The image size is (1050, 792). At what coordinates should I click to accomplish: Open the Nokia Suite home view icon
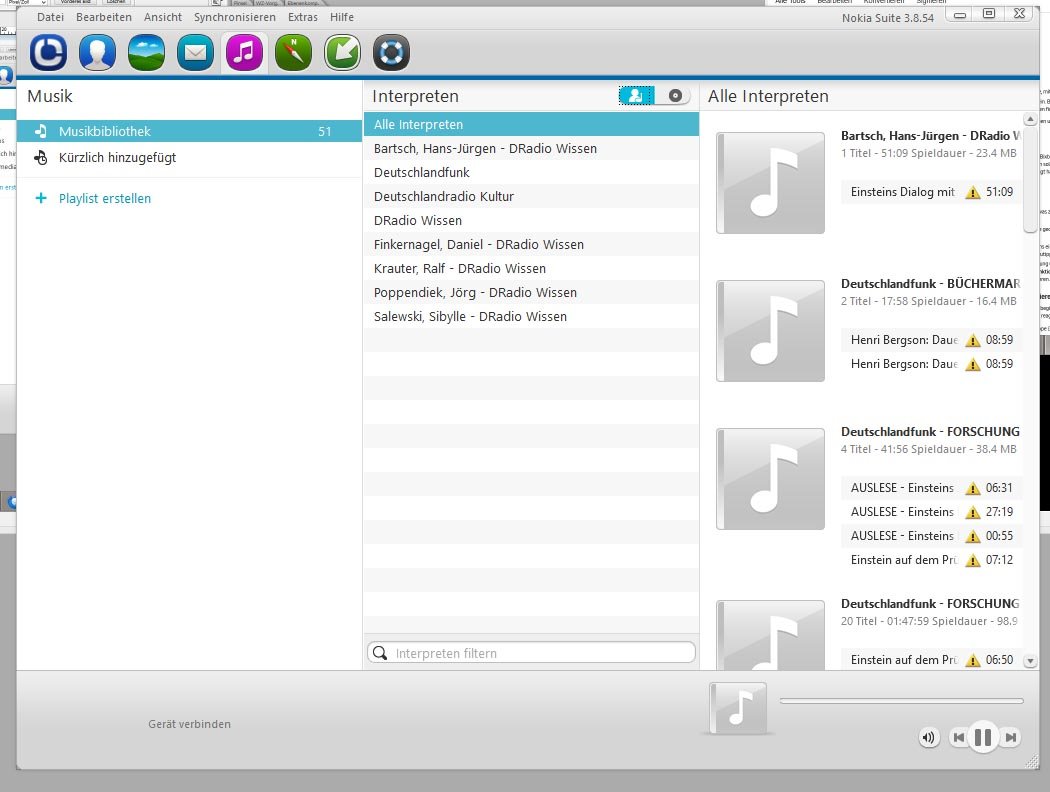coord(48,52)
